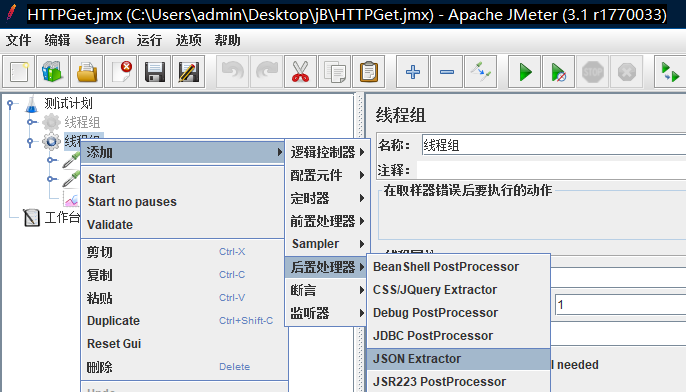The width and height of the screenshot is (686, 392).
Task: Click the field containing value 1
Action: coord(620,304)
